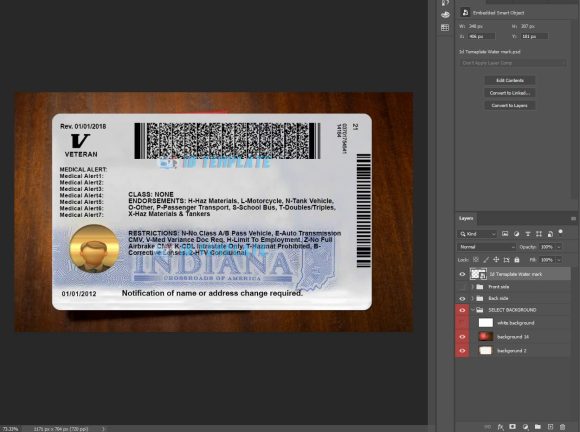Collapse the SELECT BACKGROUND group

(472, 310)
